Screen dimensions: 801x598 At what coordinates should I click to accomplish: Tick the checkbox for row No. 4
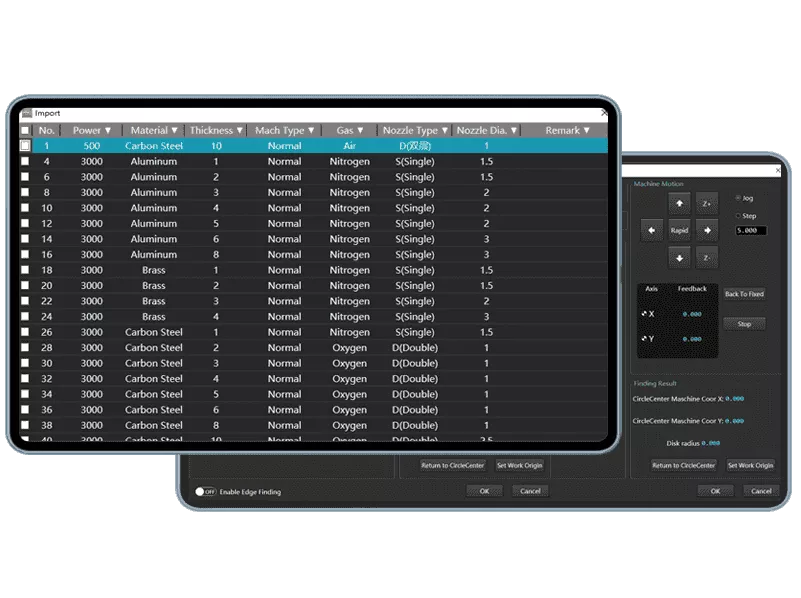pyautogui.click(x=25, y=162)
